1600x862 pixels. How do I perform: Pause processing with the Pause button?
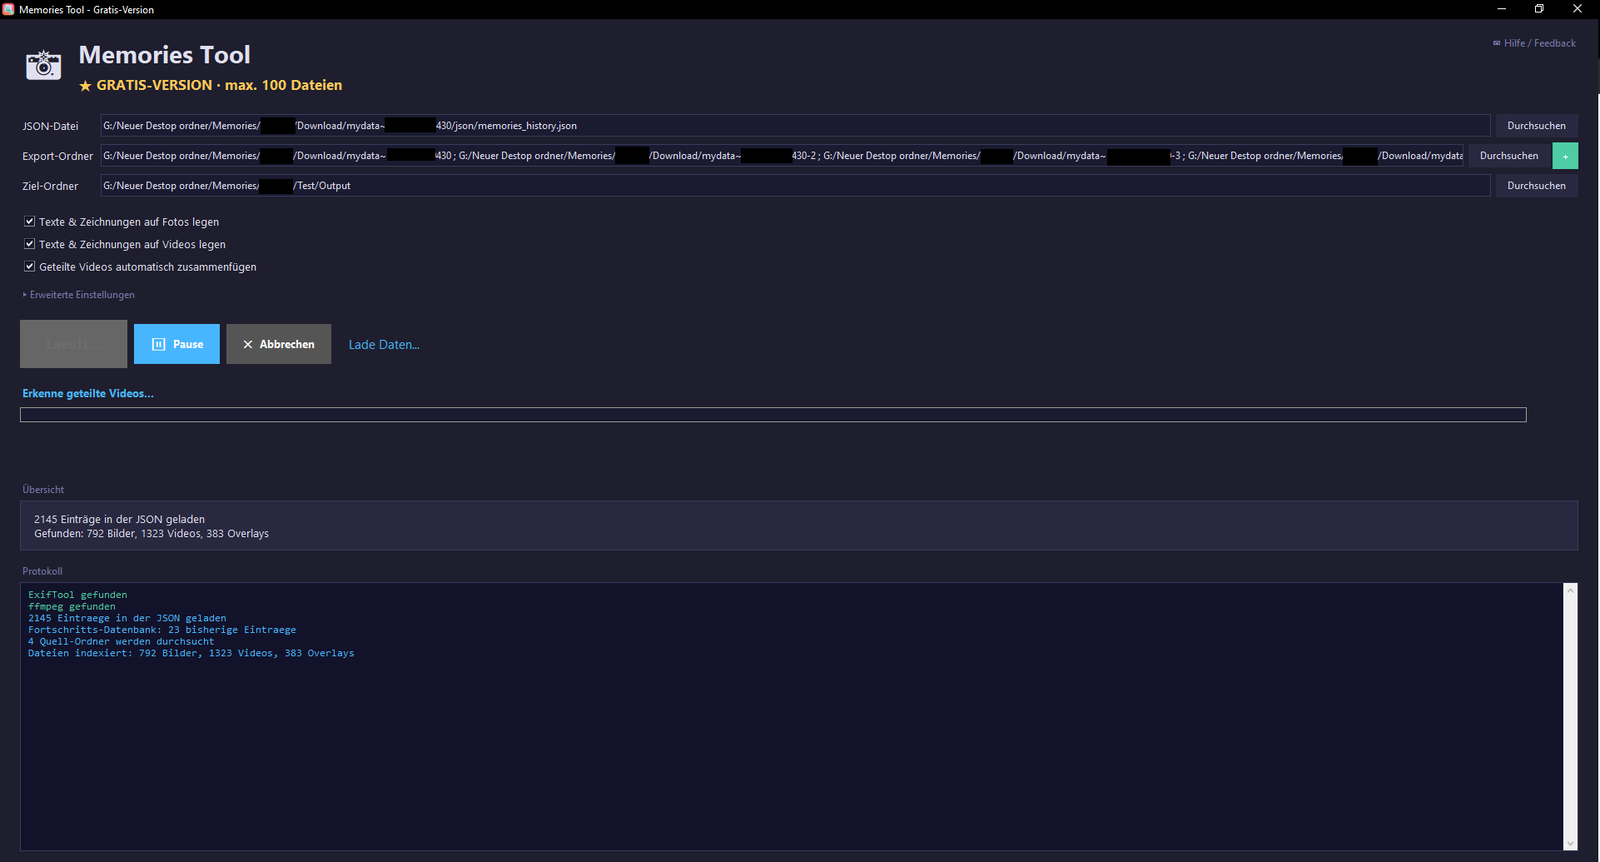tap(177, 344)
